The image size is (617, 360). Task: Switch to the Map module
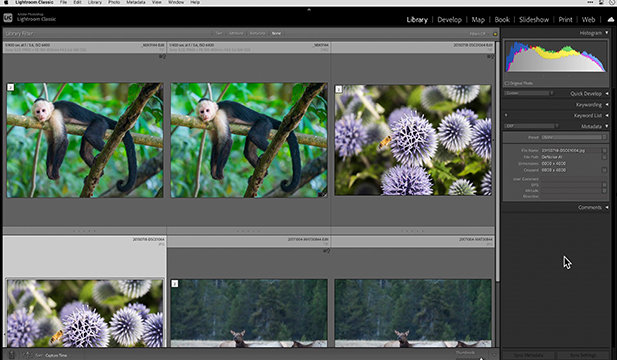[x=478, y=20]
